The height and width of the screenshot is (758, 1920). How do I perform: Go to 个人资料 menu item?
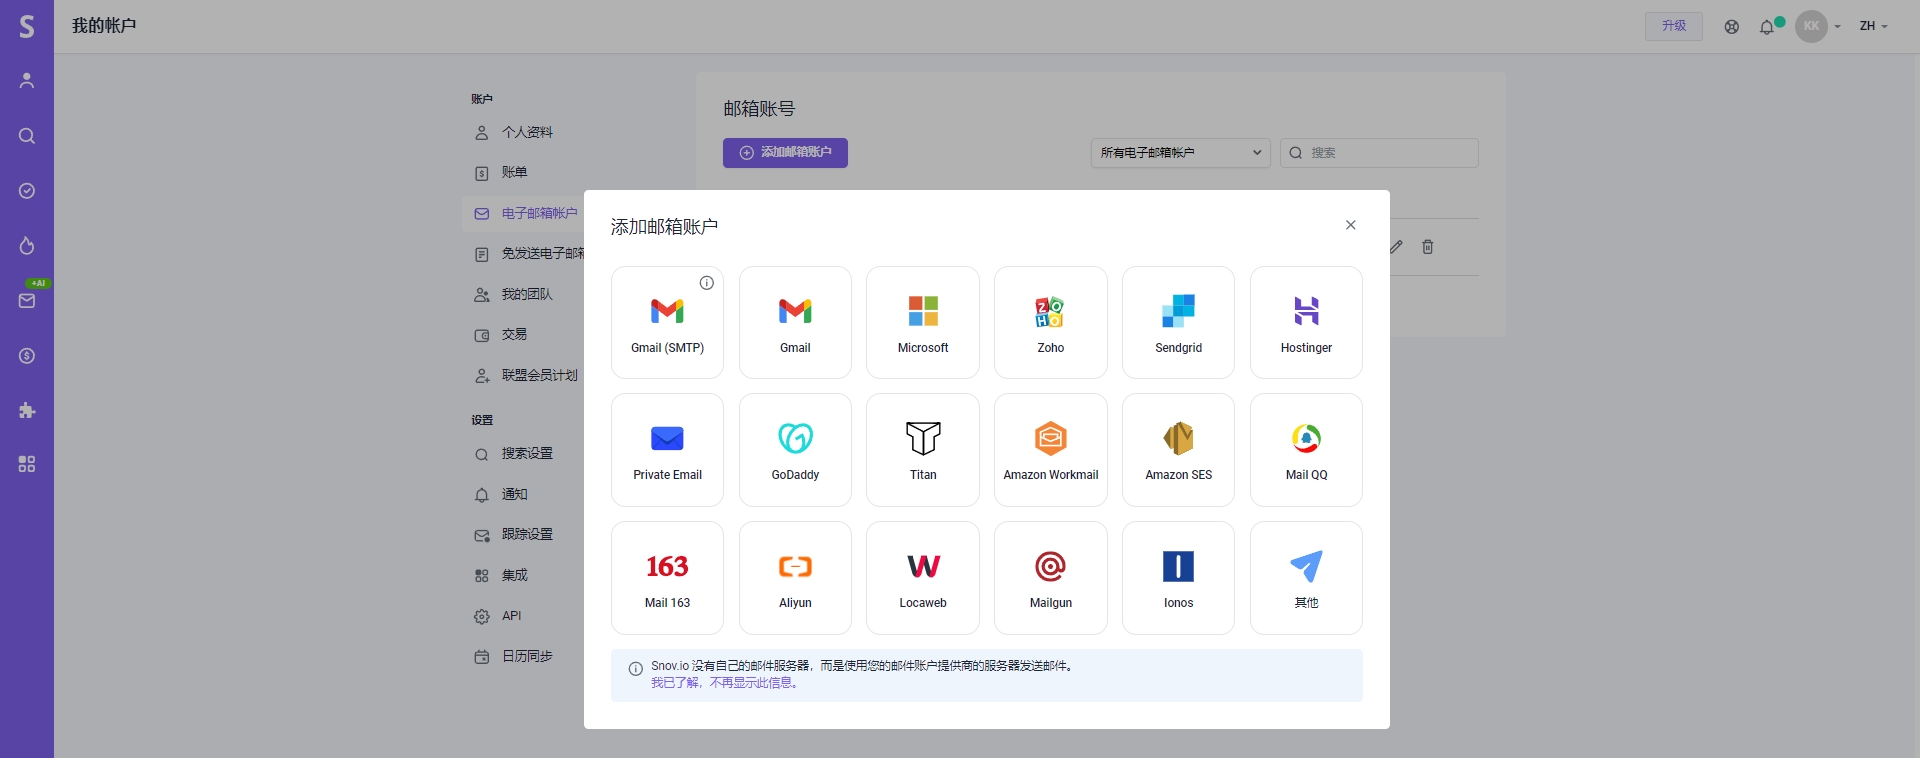click(x=525, y=132)
